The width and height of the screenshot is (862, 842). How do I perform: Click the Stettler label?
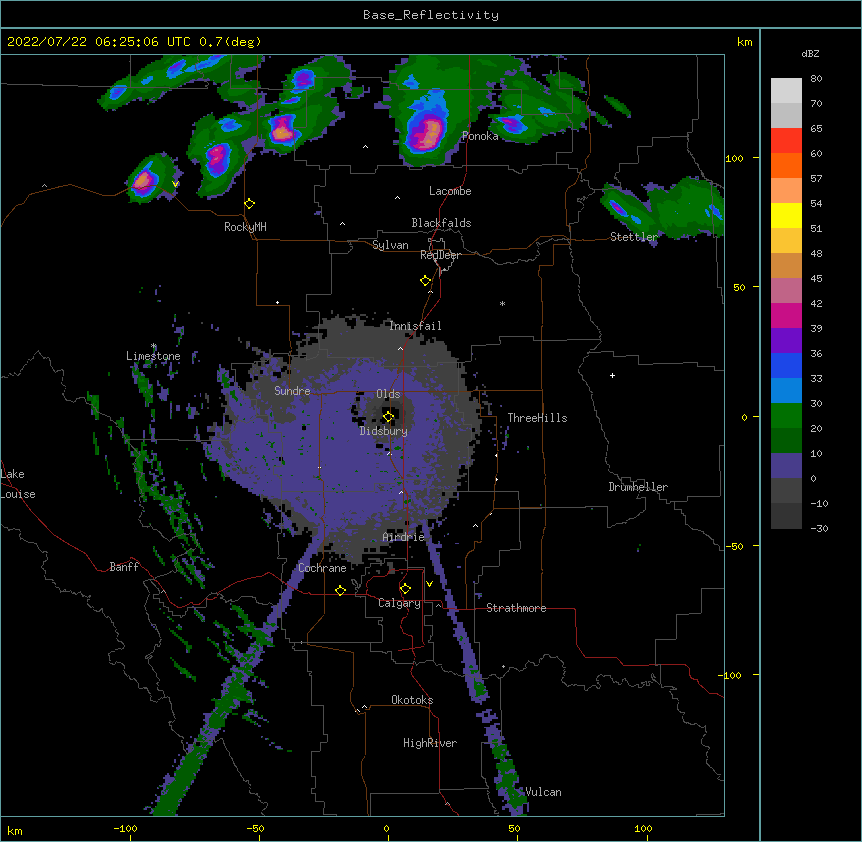[634, 237]
